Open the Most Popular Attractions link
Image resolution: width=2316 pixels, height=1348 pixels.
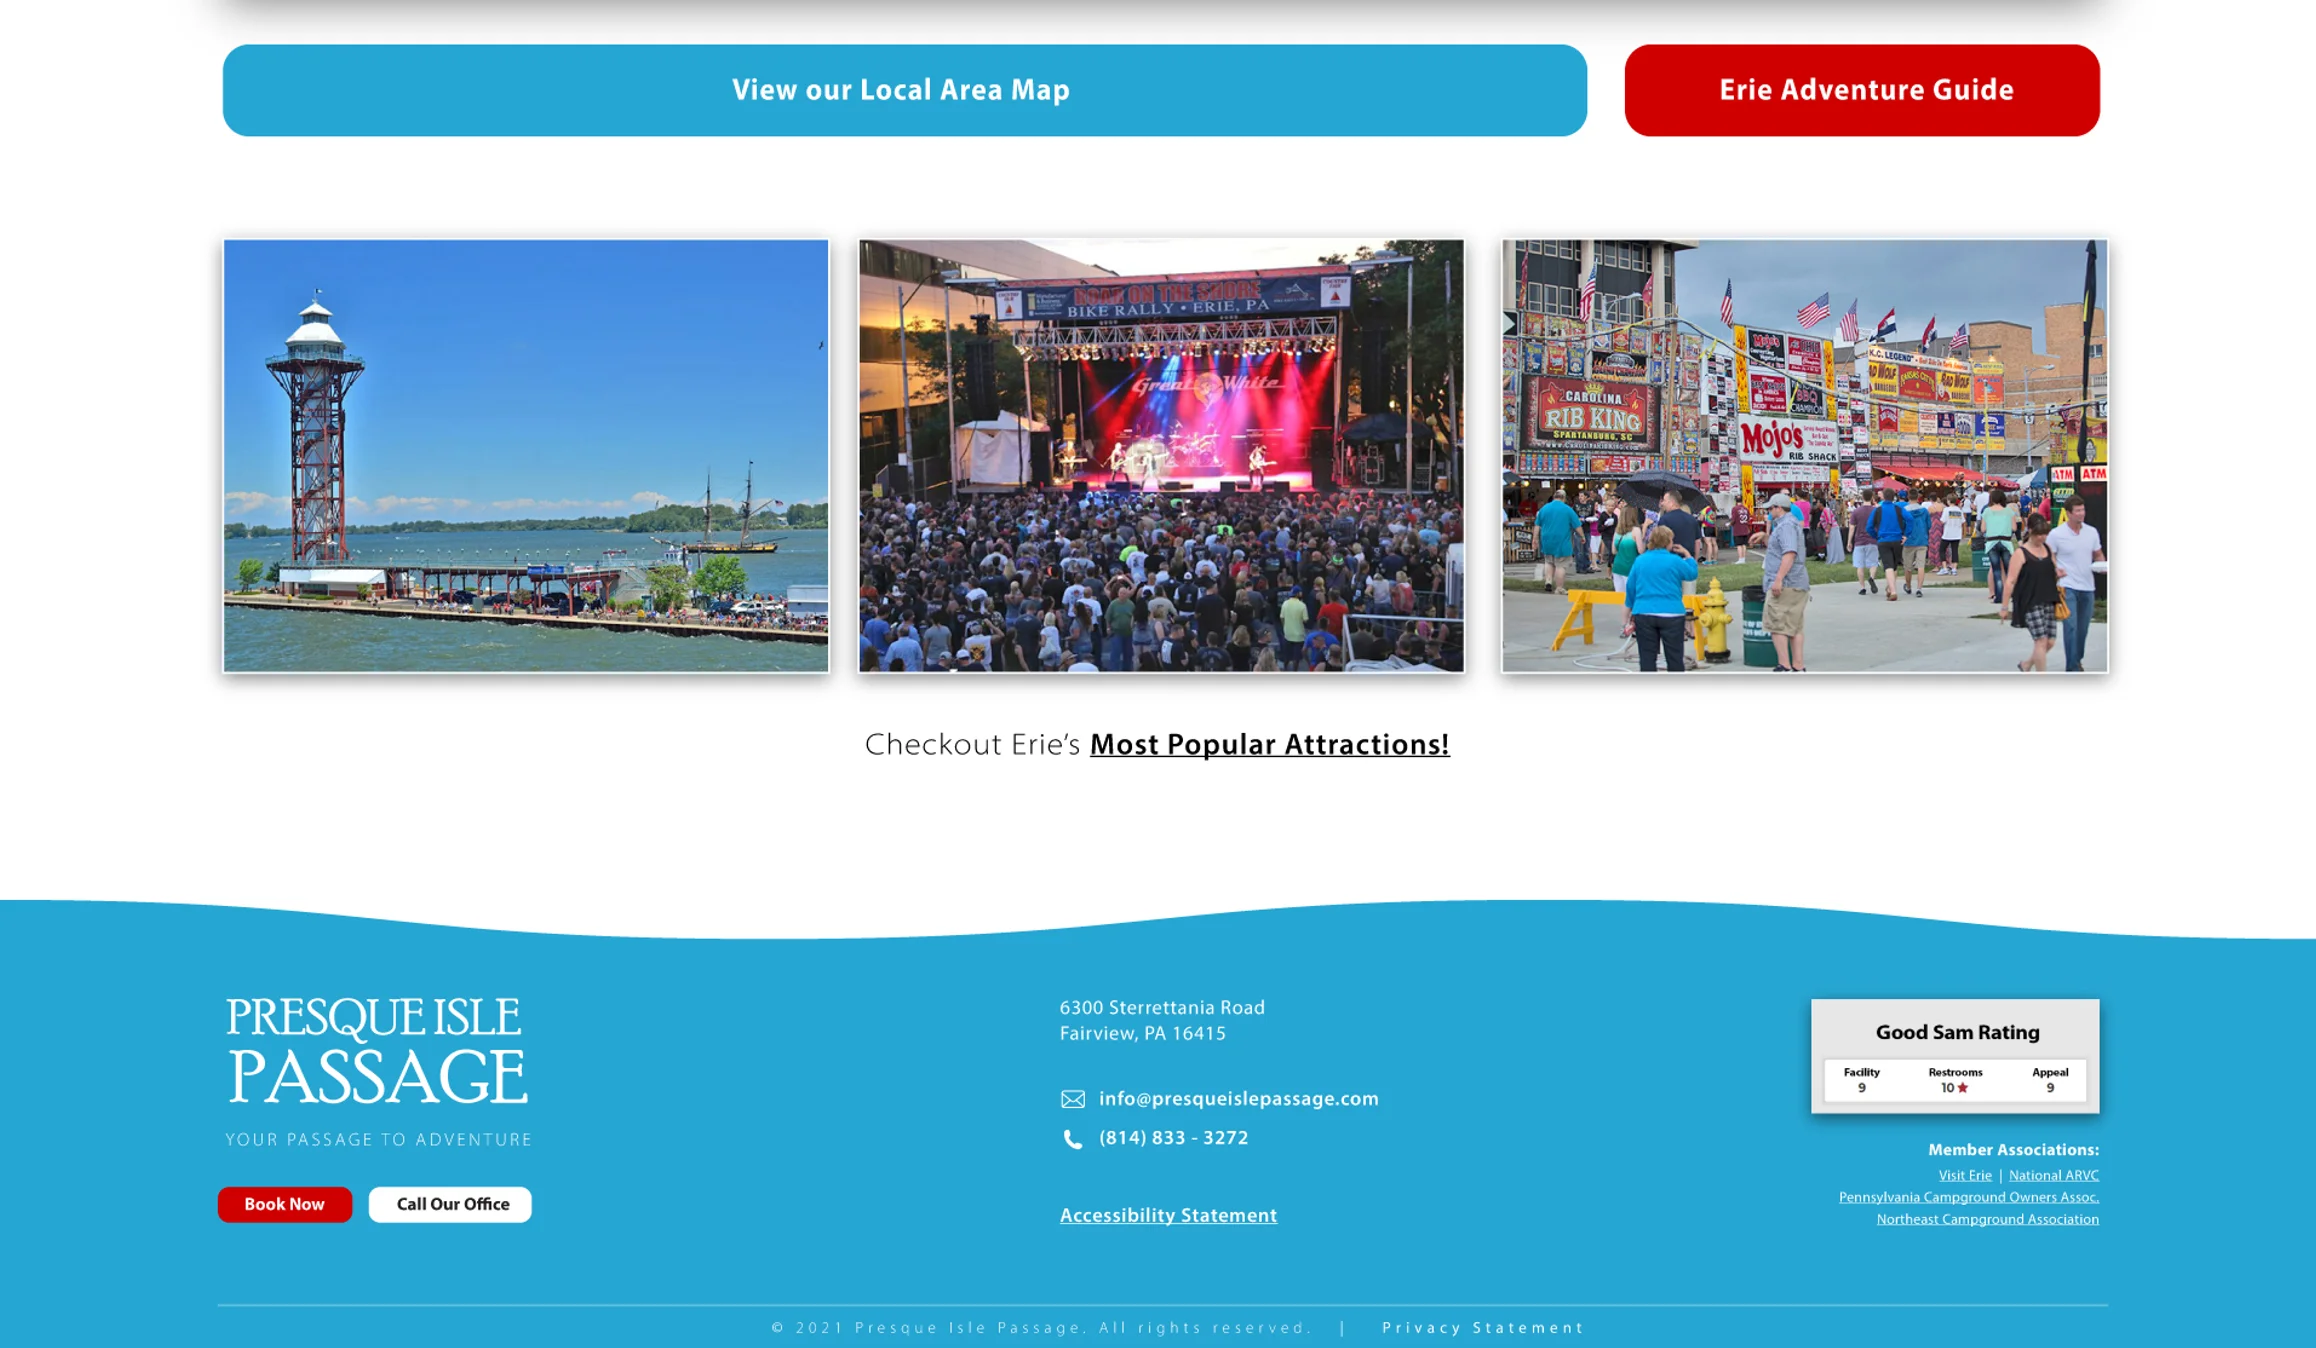1268,745
